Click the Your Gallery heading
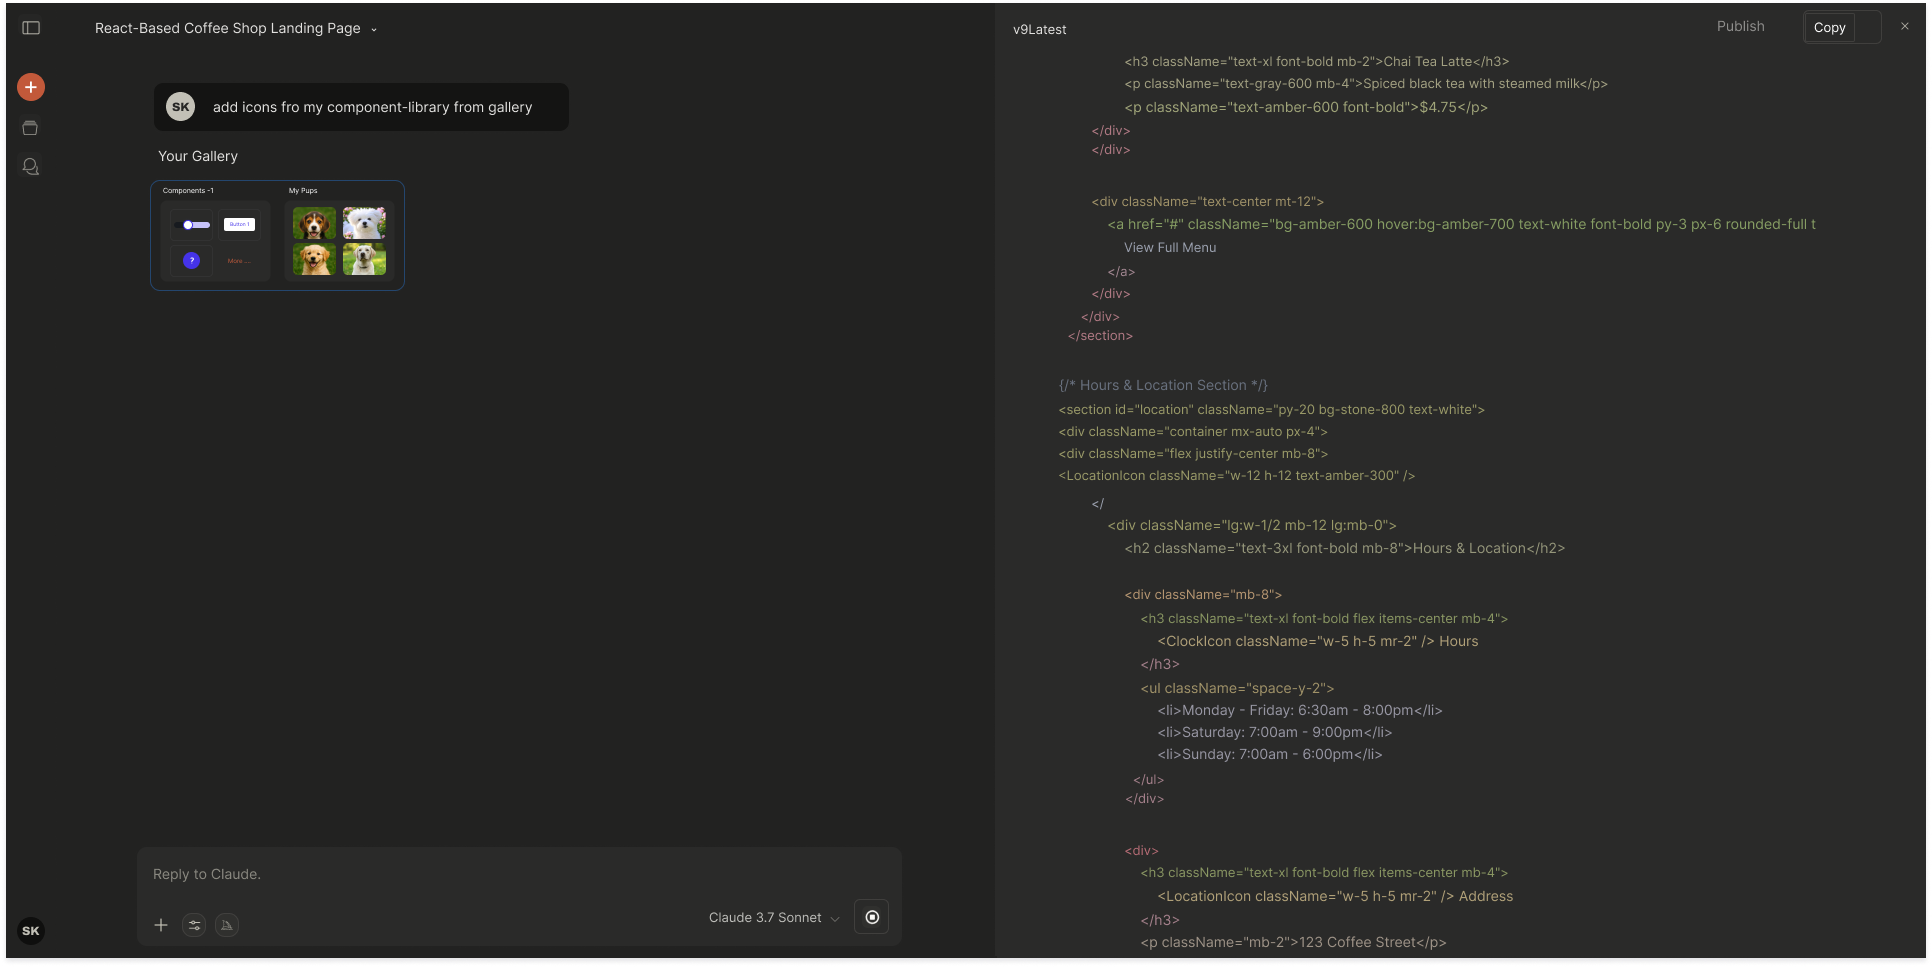Screen dimensions: 1932x967 [198, 156]
